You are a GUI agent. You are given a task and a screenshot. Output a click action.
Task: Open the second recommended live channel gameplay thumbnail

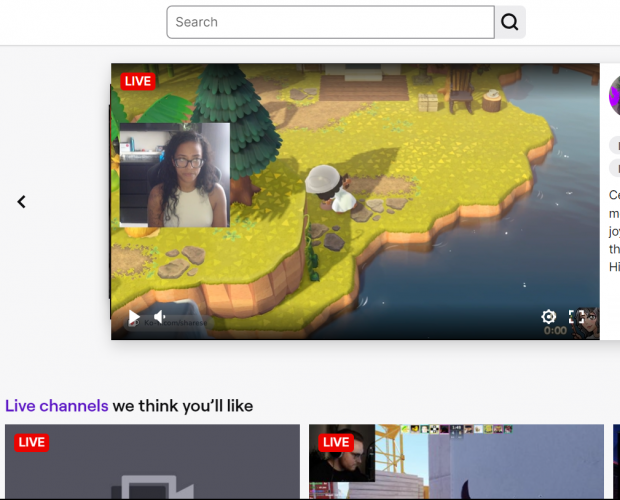tap(456, 462)
